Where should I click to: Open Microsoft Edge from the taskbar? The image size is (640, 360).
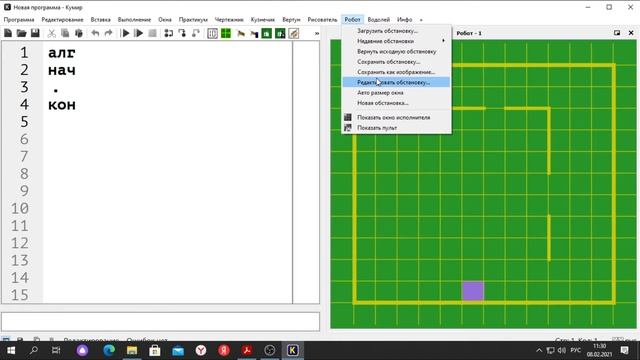pyautogui.click(x=109, y=350)
